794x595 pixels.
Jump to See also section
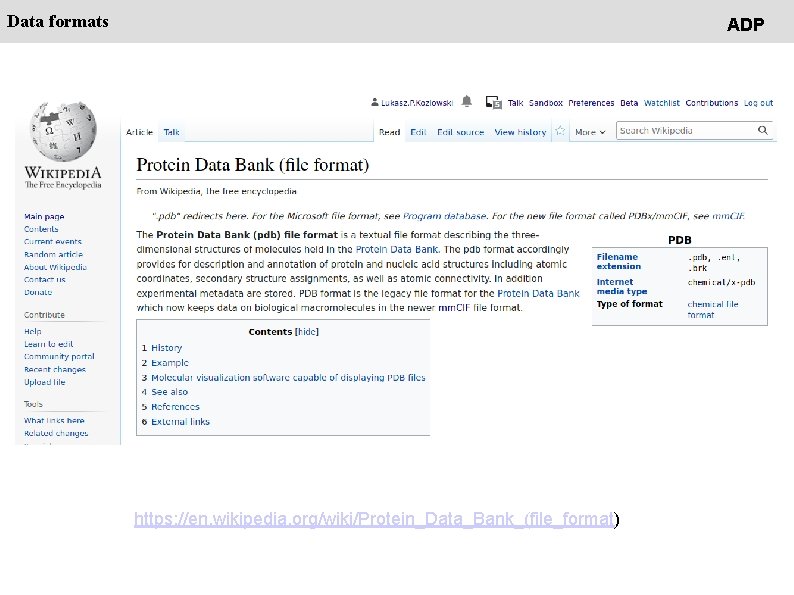click(x=170, y=392)
